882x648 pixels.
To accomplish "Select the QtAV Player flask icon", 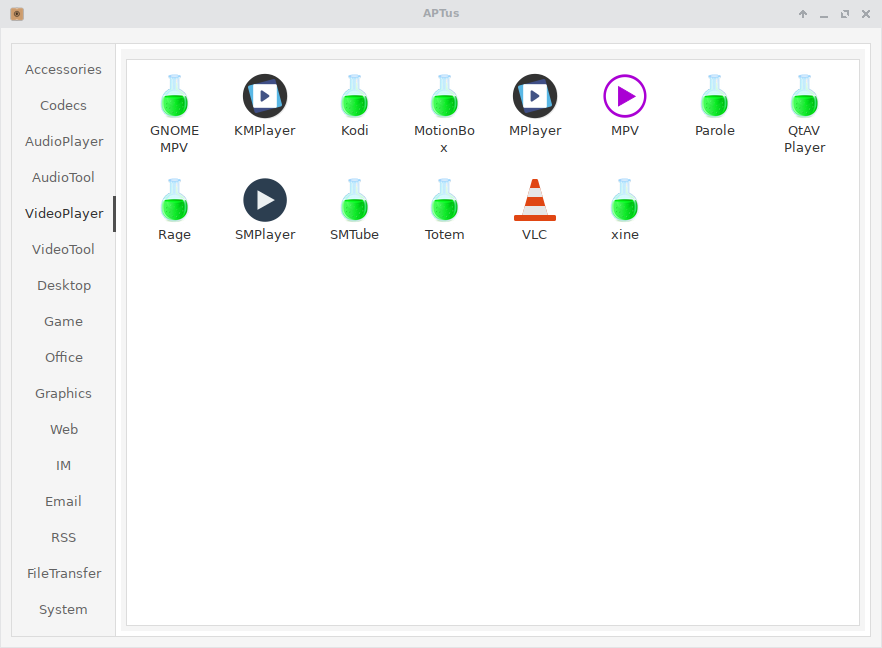I will click(804, 96).
